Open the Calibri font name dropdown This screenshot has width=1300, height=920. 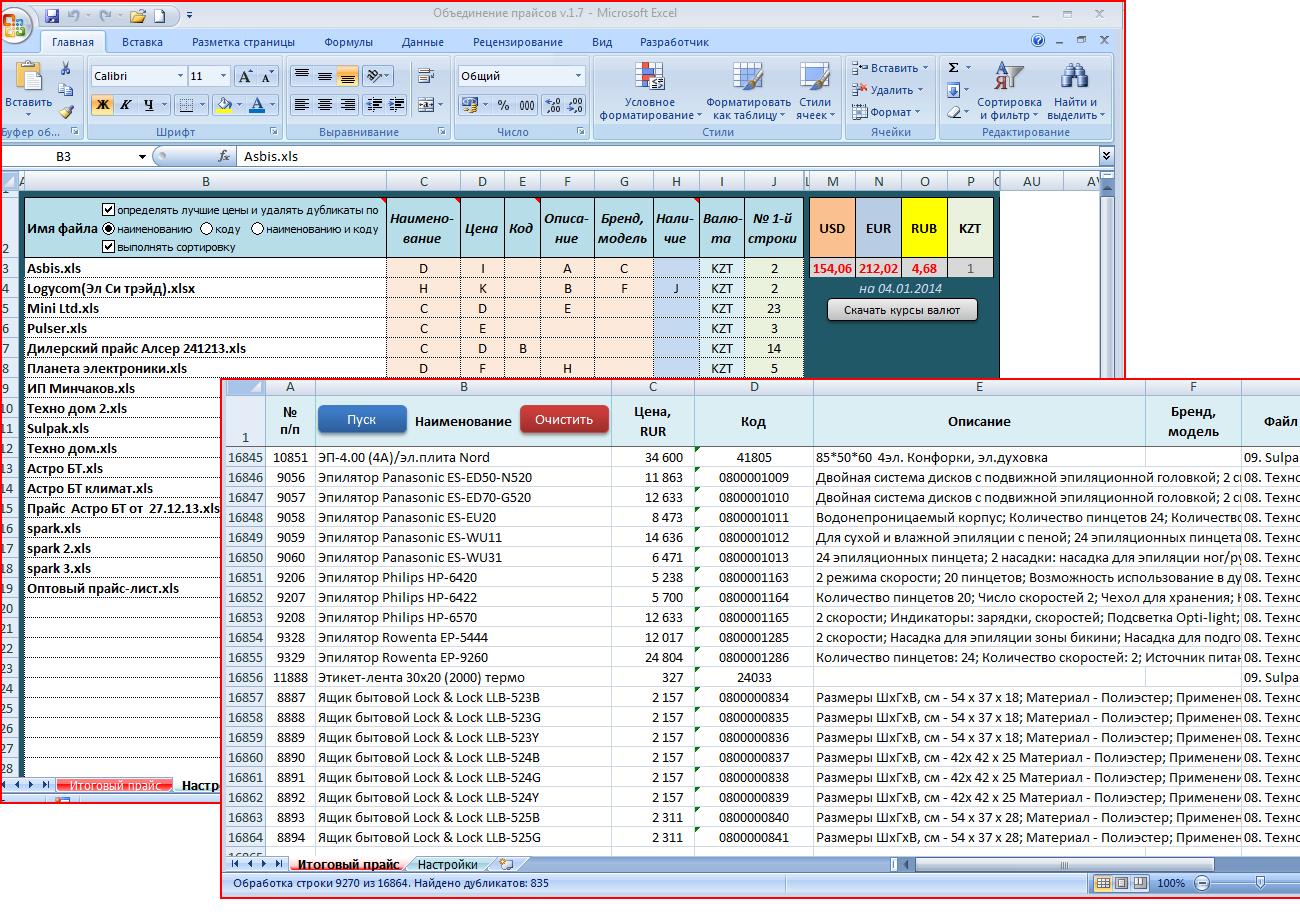point(180,76)
